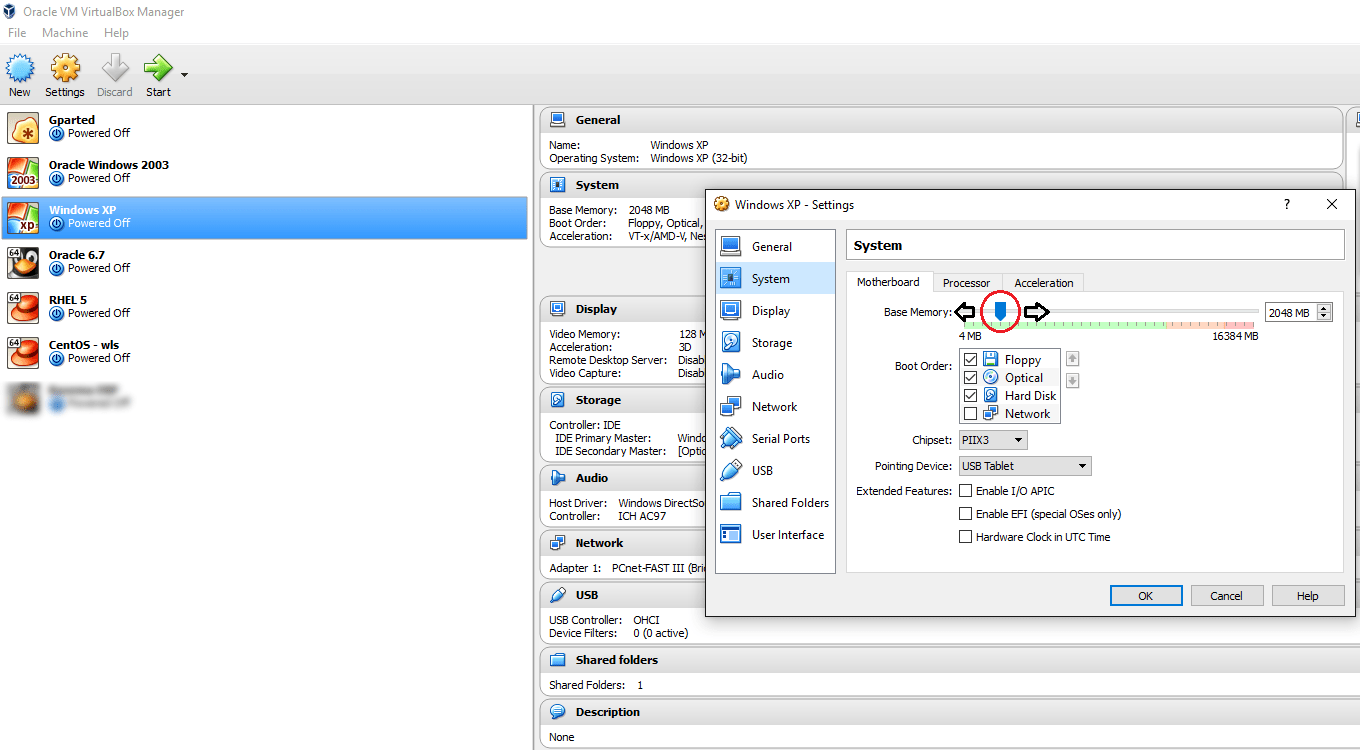
Task: Select the Oracle 6.7 virtual machine
Action: [x=264, y=262]
